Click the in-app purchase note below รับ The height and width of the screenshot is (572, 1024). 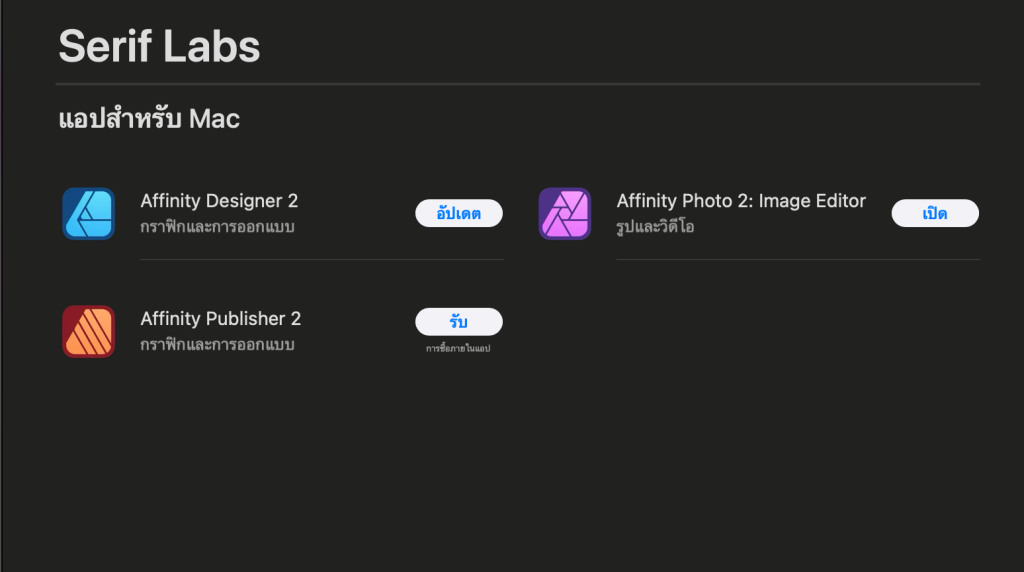458,348
